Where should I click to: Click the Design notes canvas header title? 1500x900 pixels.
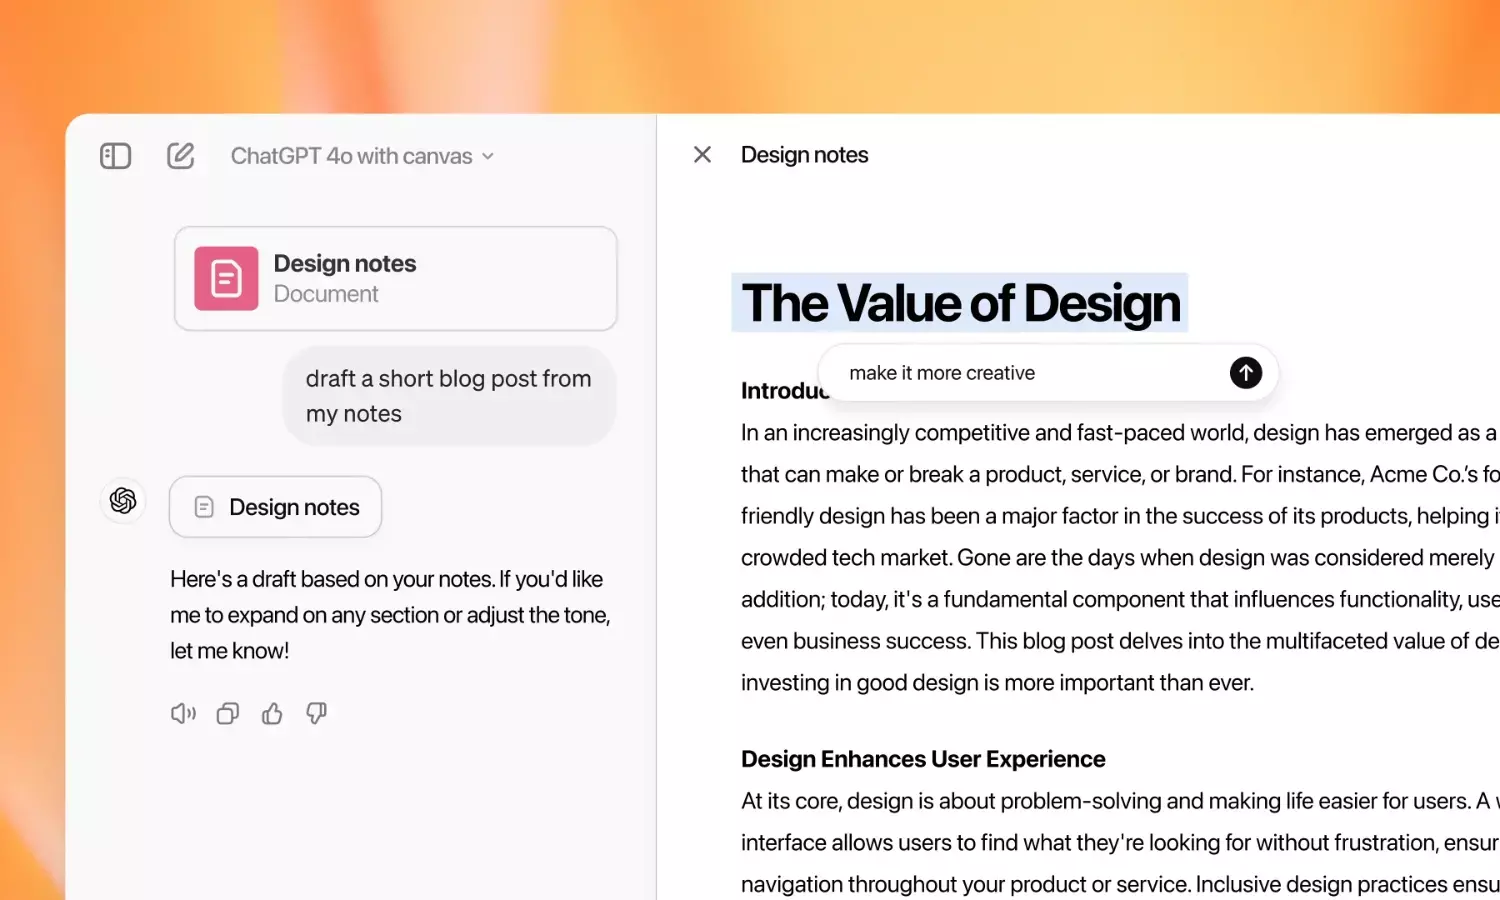804,155
